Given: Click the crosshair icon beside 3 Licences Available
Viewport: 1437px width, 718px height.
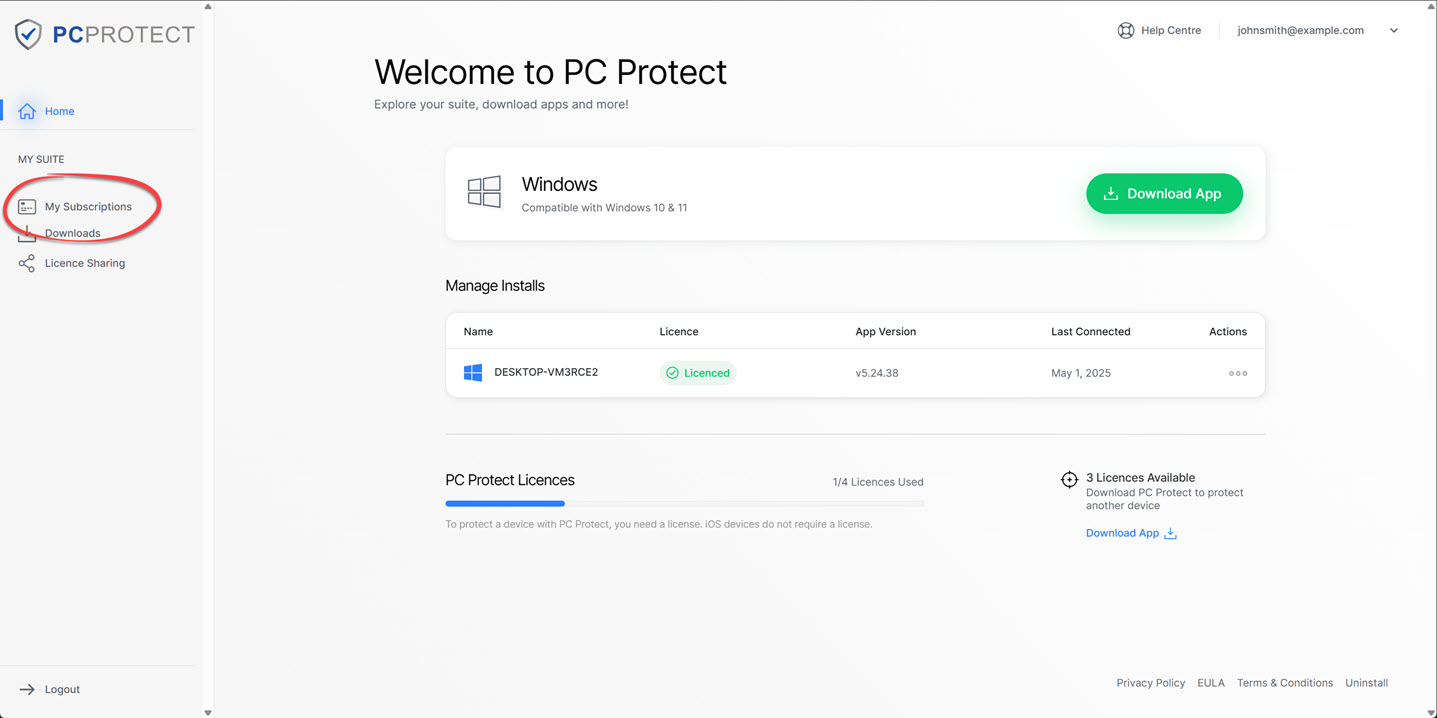Looking at the screenshot, I should coord(1069,480).
